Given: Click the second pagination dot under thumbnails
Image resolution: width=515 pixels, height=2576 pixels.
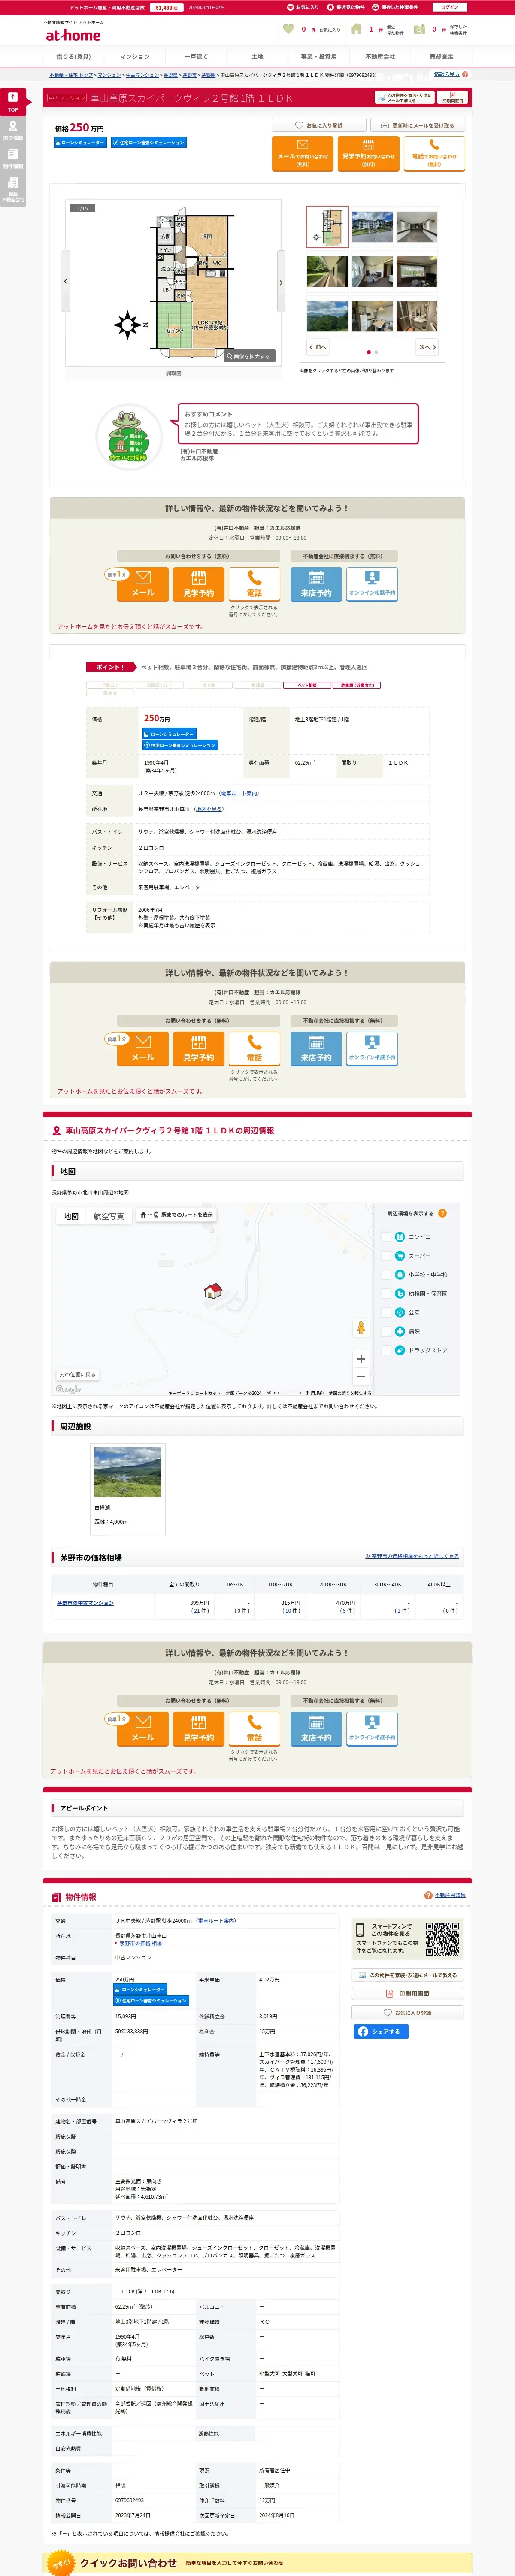Looking at the screenshot, I should 376,352.
